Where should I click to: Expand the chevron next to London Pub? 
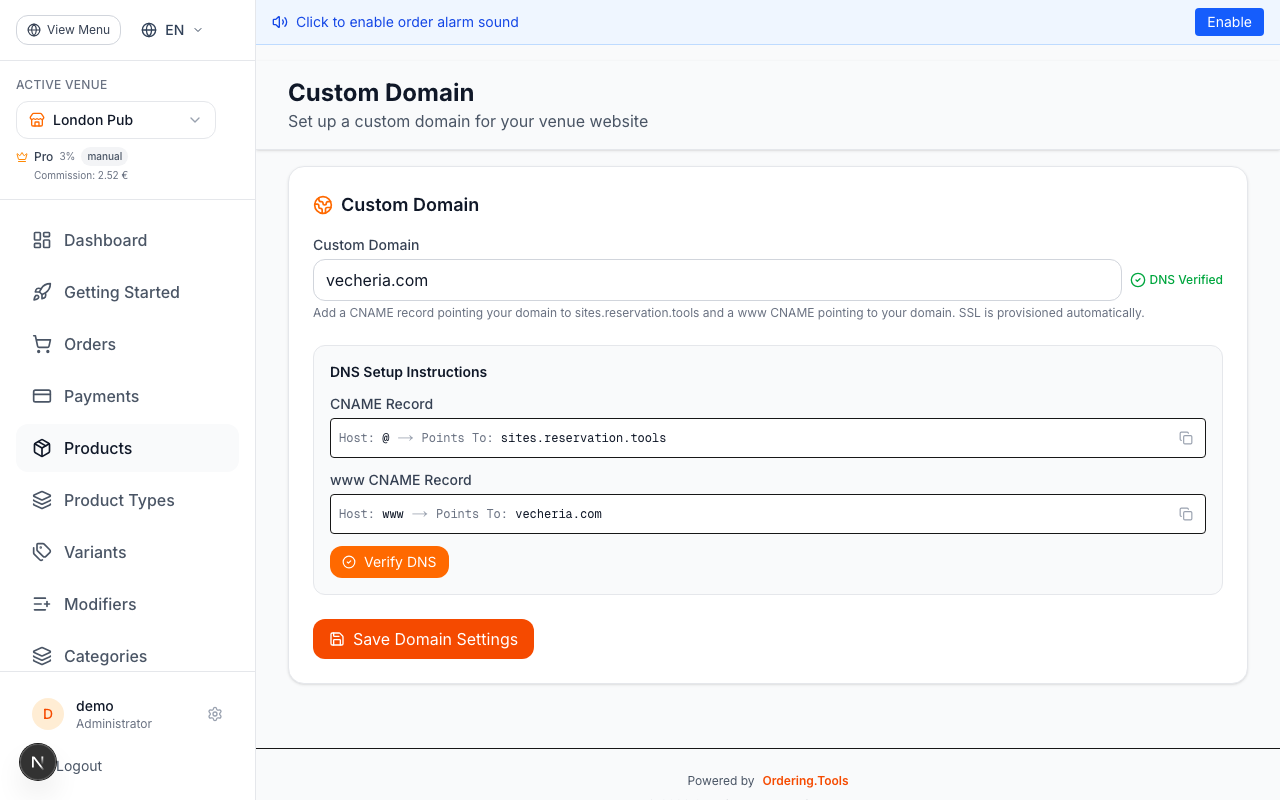pos(196,119)
